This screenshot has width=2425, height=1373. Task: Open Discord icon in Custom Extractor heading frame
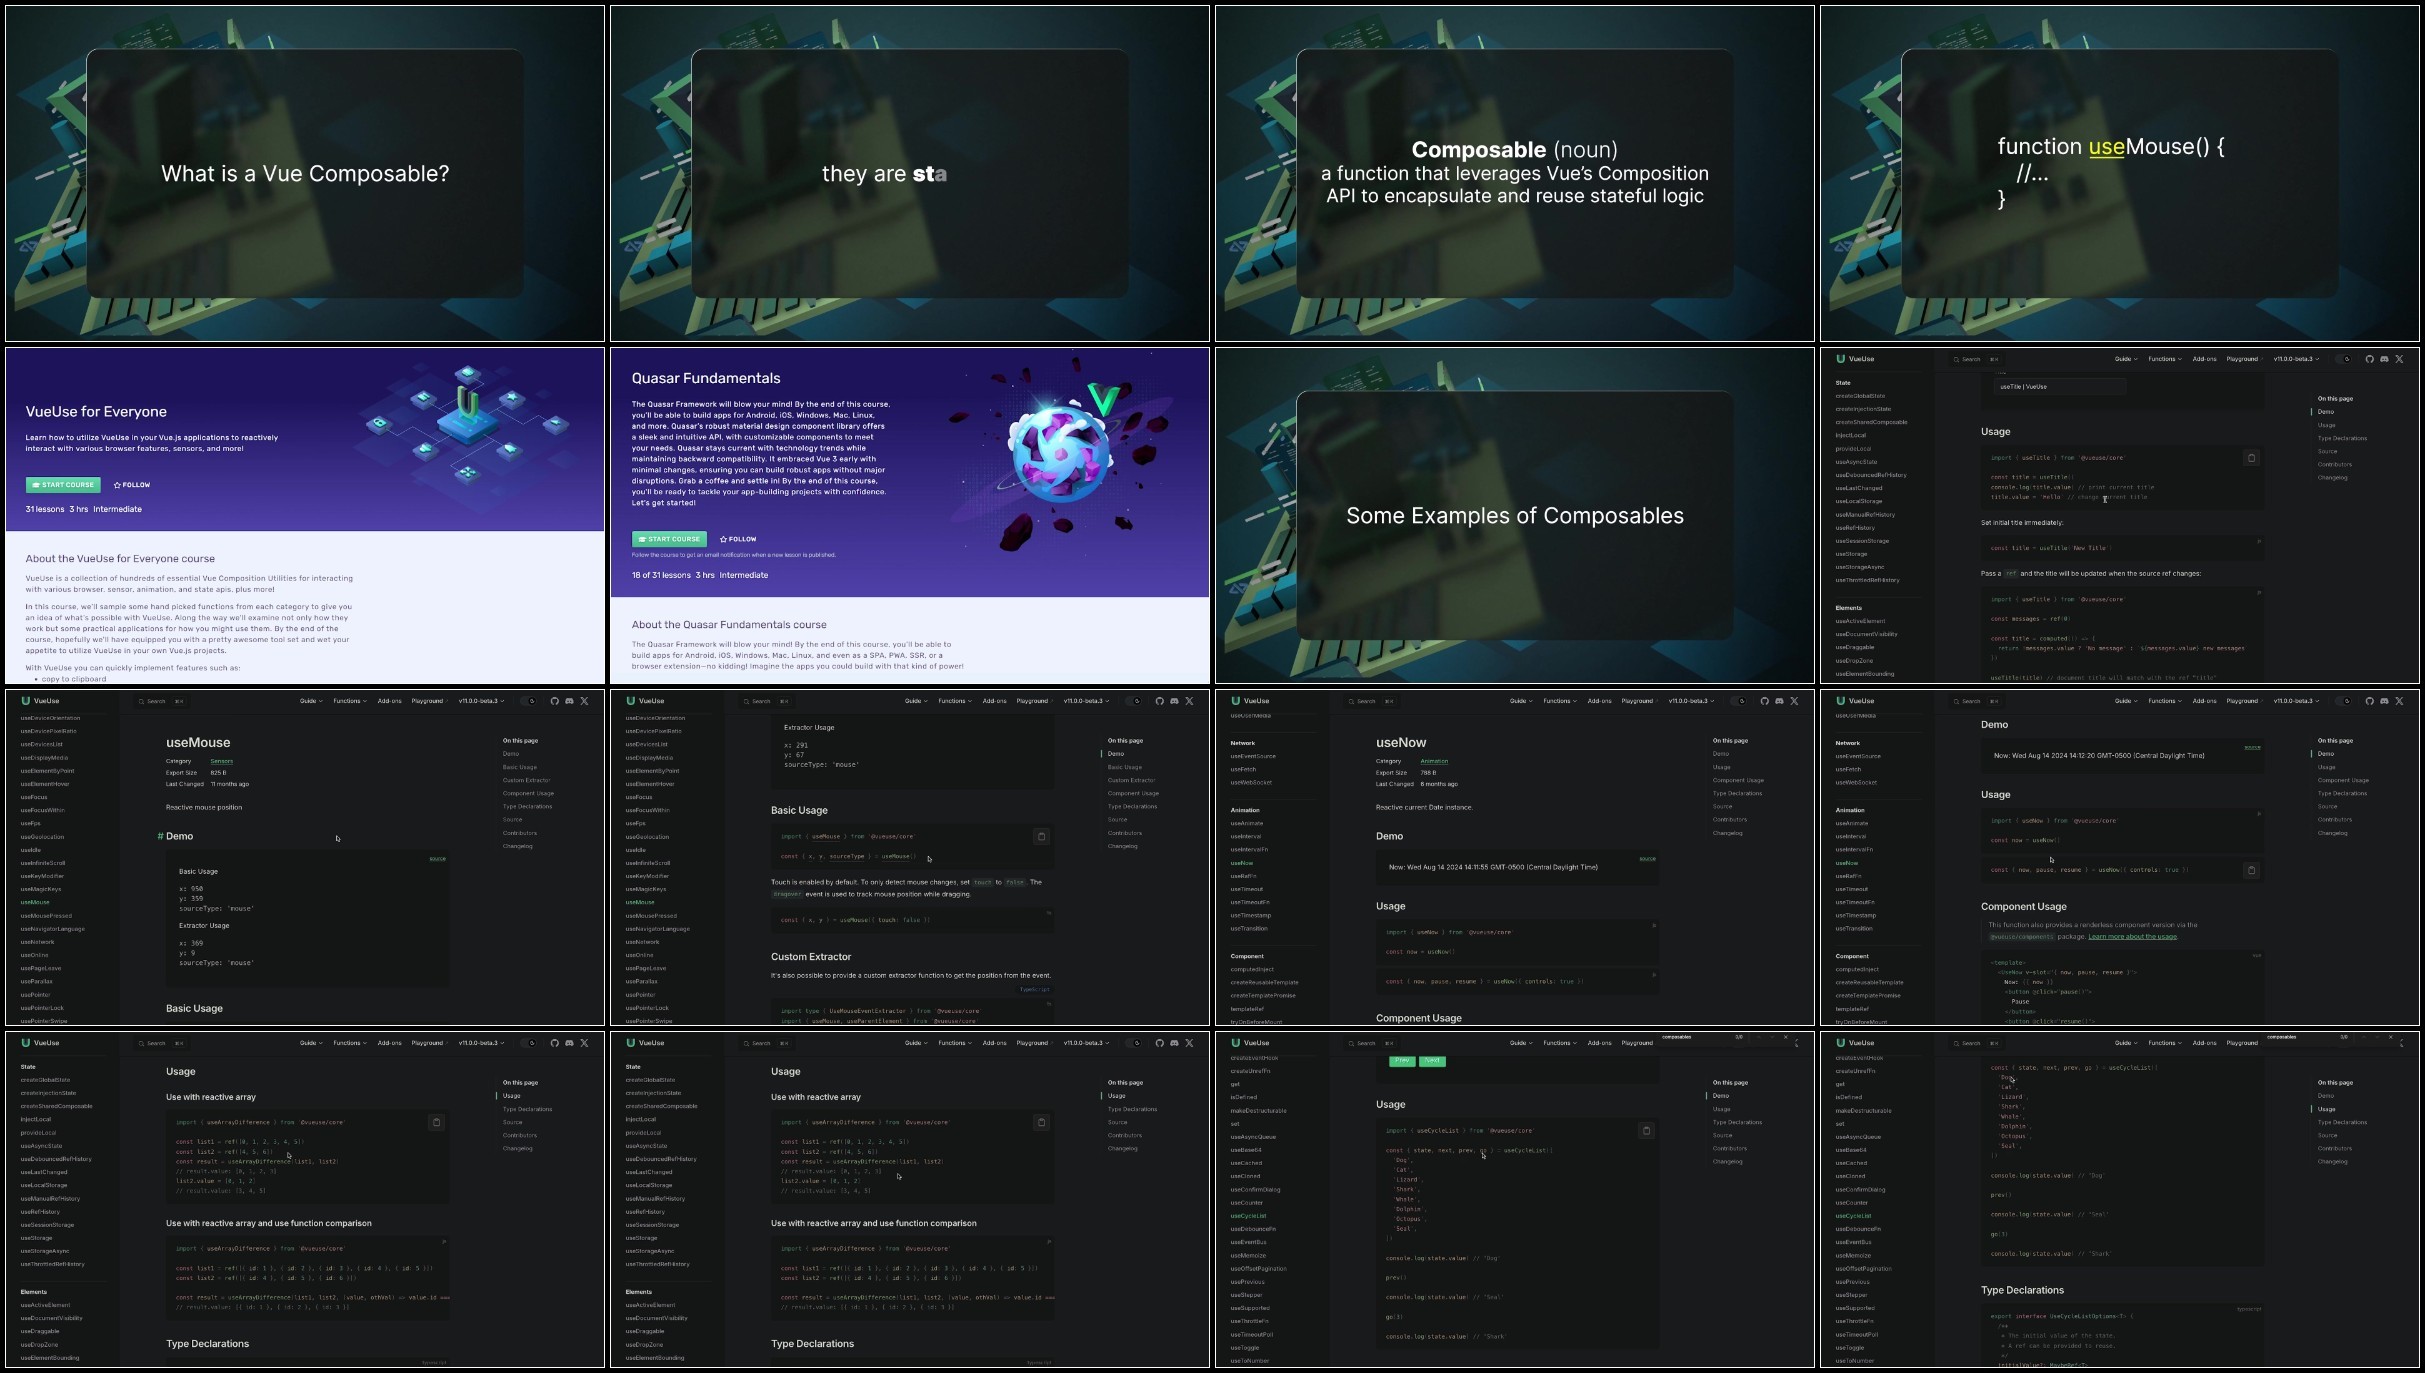1174,701
